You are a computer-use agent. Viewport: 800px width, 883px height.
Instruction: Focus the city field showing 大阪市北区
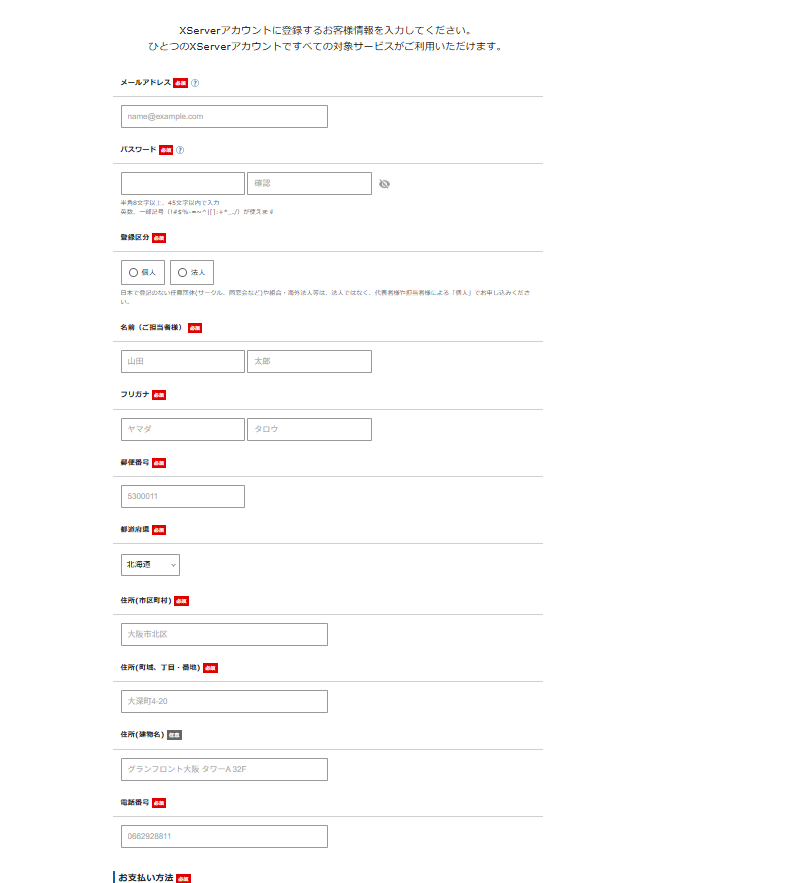pyautogui.click(x=224, y=635)
